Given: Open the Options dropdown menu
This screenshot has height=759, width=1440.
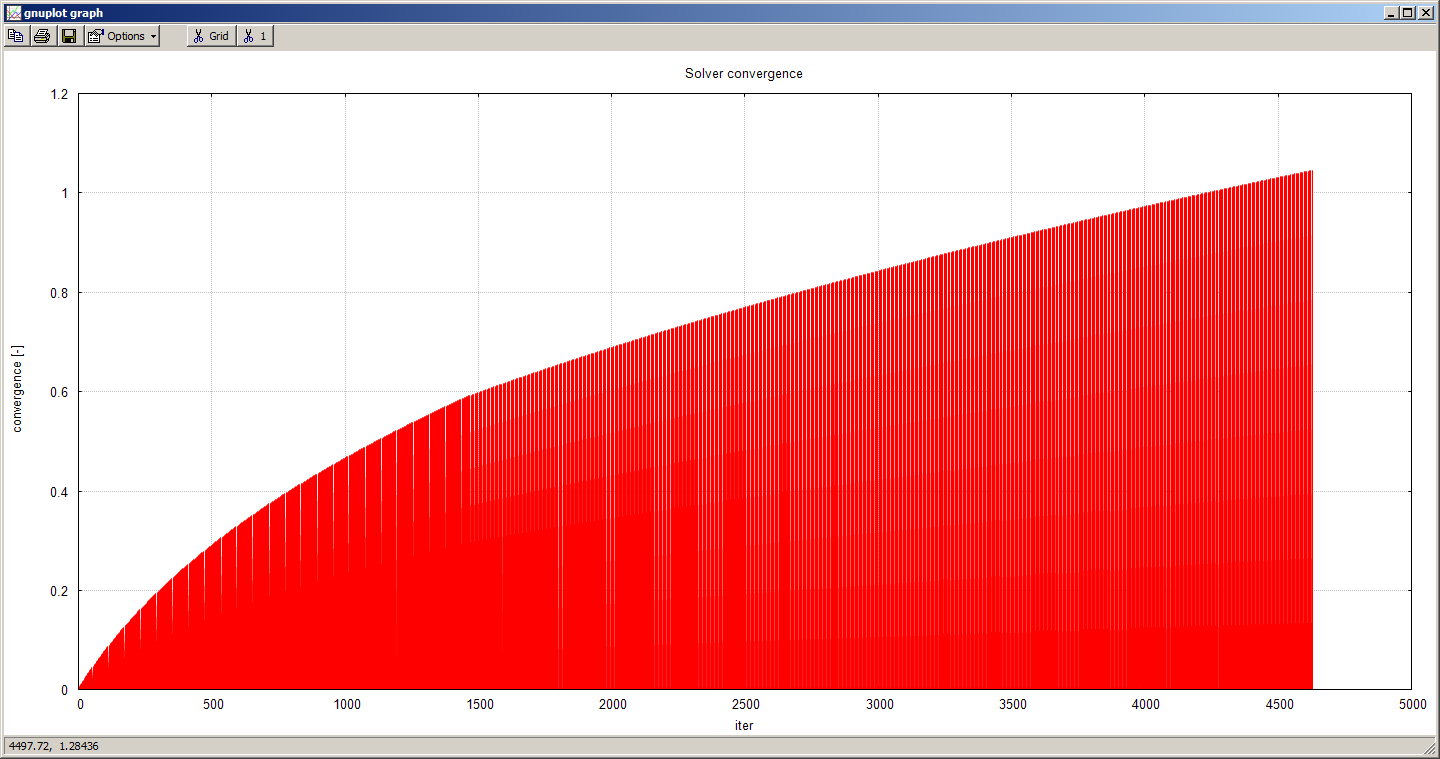Looking at the screenshot, I should pos(122,36).
